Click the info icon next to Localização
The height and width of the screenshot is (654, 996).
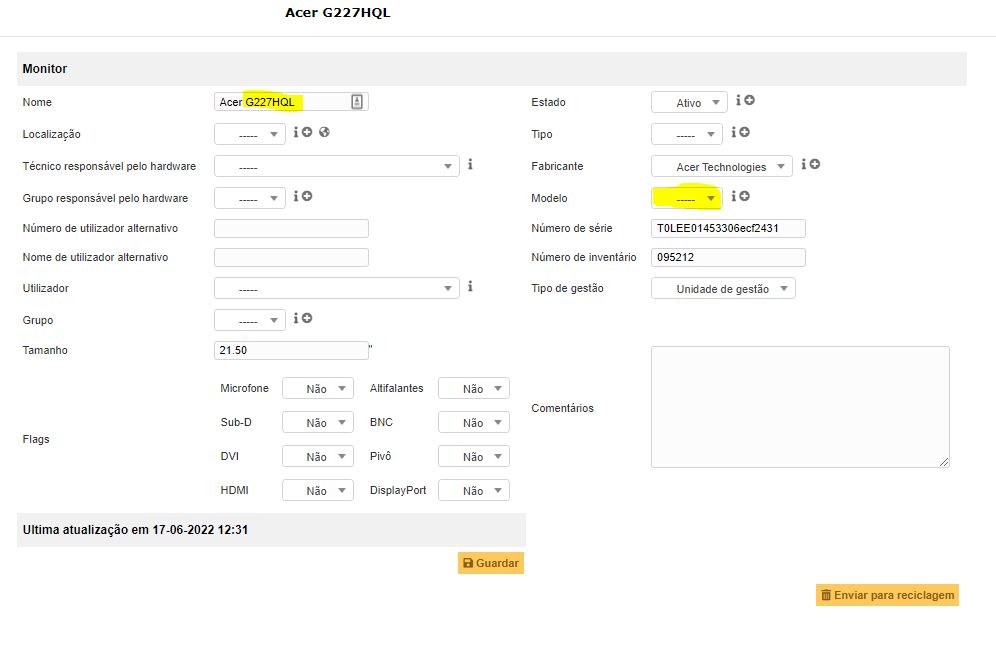296,132
